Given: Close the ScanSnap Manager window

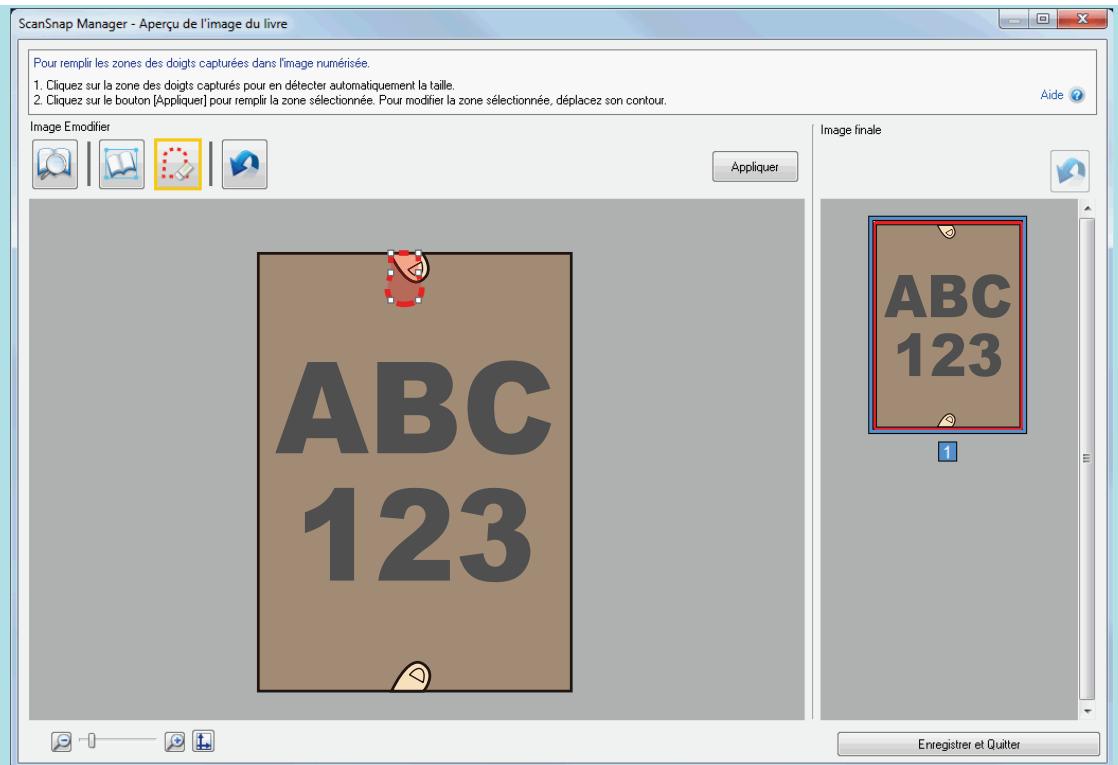Looking at the screenshot, I should pos(1082,19).
